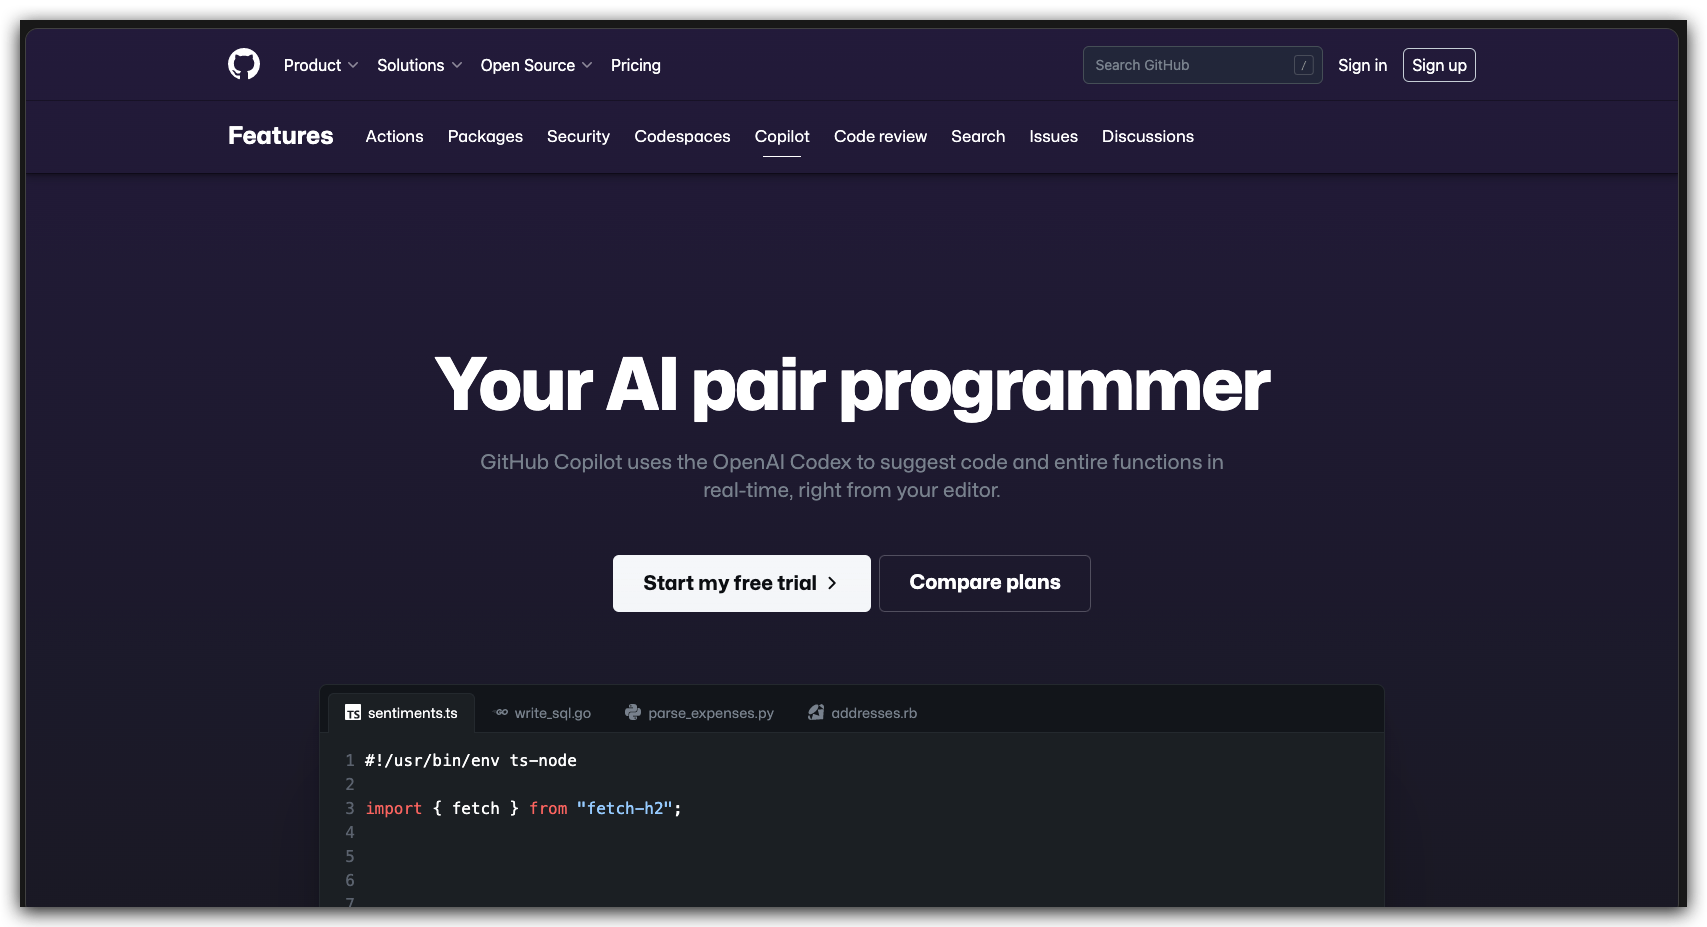
Task: Switch to parse_expenses.py editor tab
Action: 699,713
